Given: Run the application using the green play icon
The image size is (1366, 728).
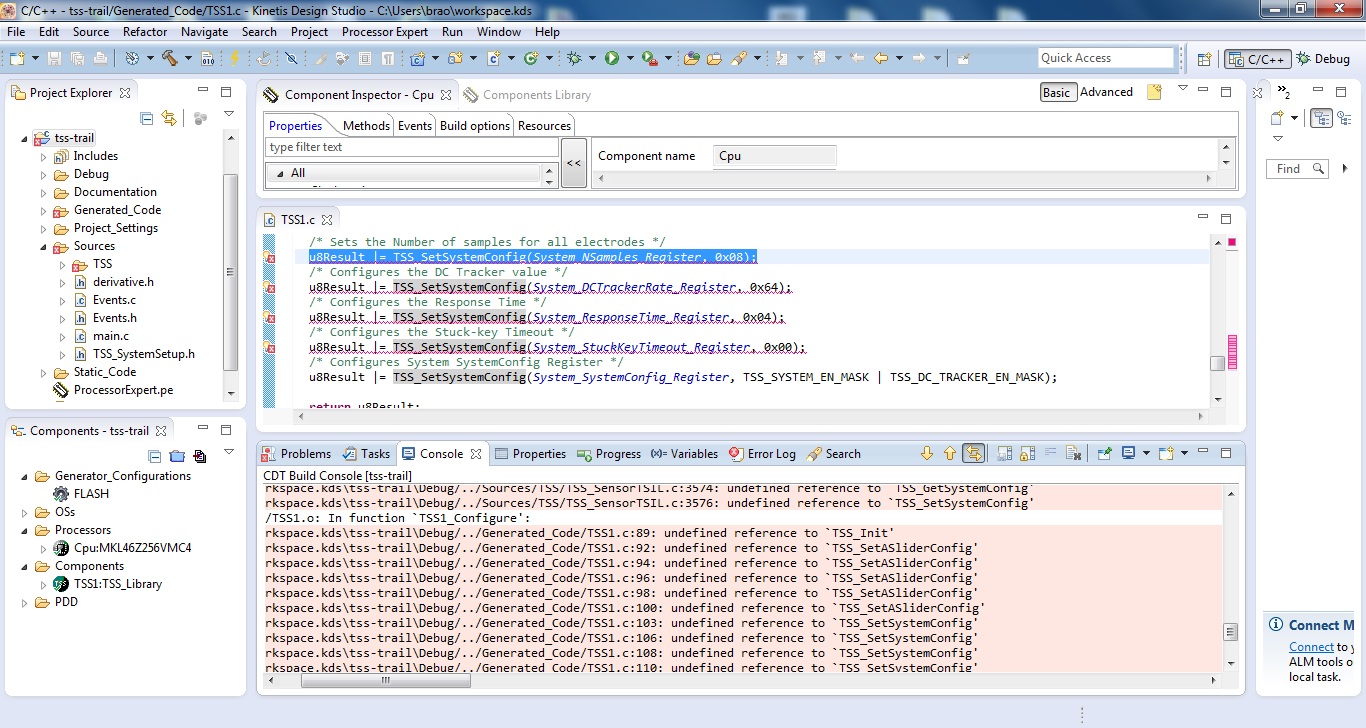Looking at the screenshot, I should [613, 58].
